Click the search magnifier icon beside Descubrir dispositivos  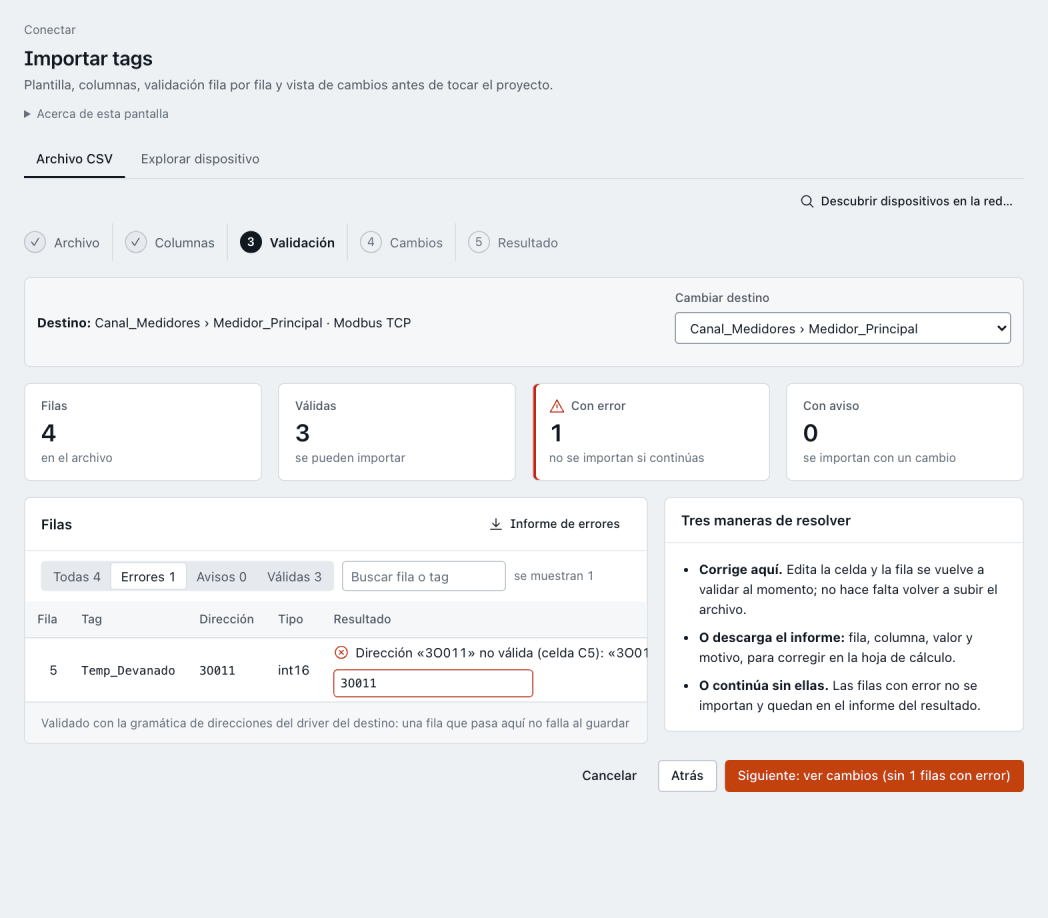click(807, 201)
